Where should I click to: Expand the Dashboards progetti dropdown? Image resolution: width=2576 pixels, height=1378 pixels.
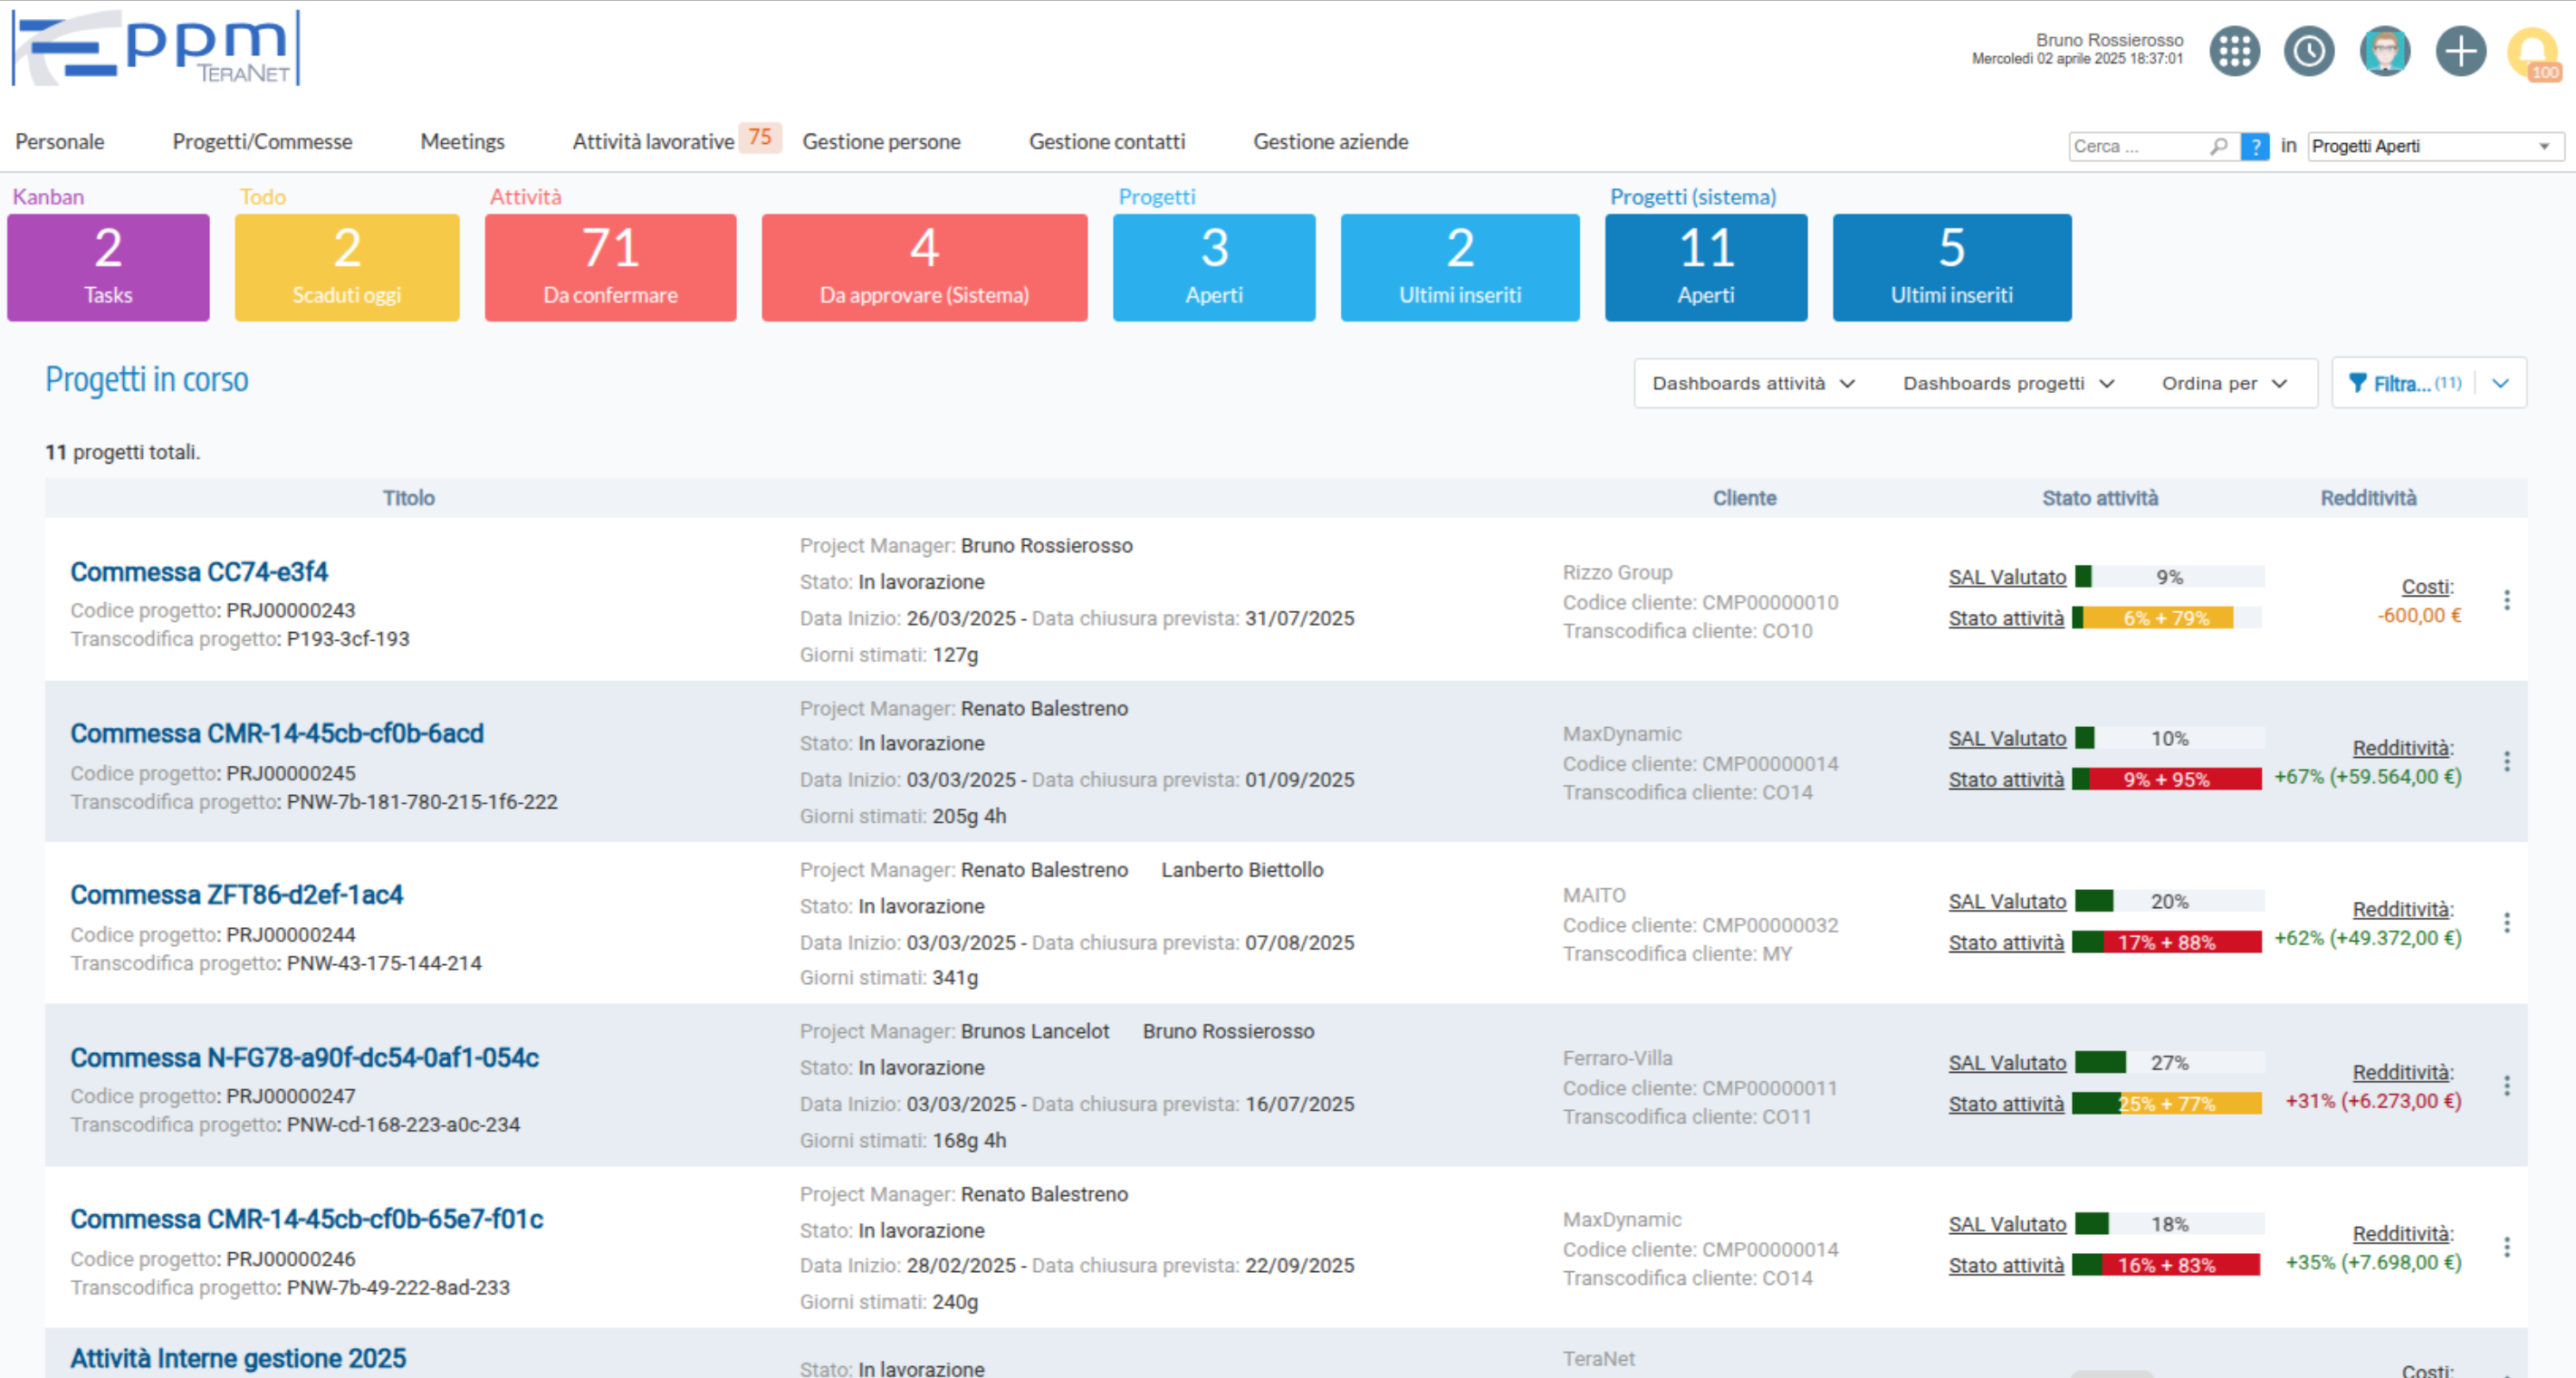[x=2008, y=383]
